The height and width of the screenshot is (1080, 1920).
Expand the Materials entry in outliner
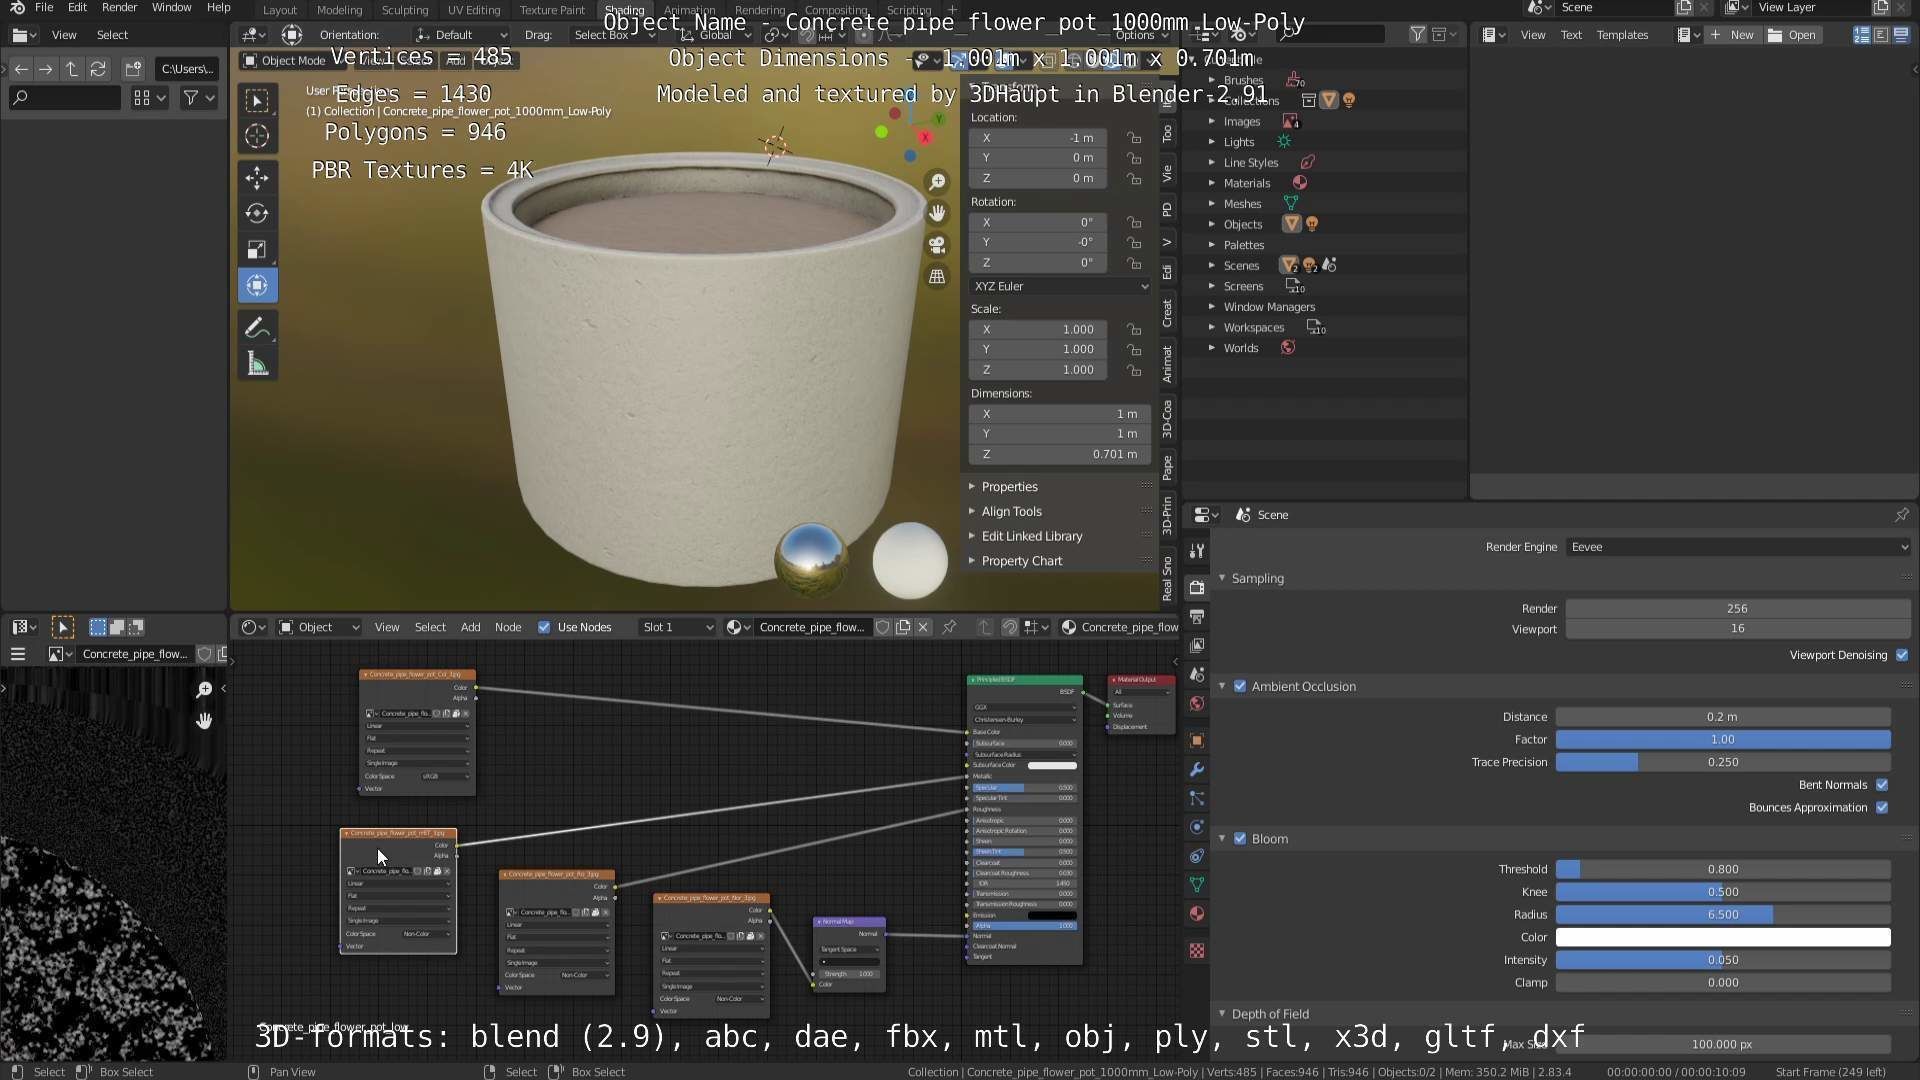point(1211,183)
